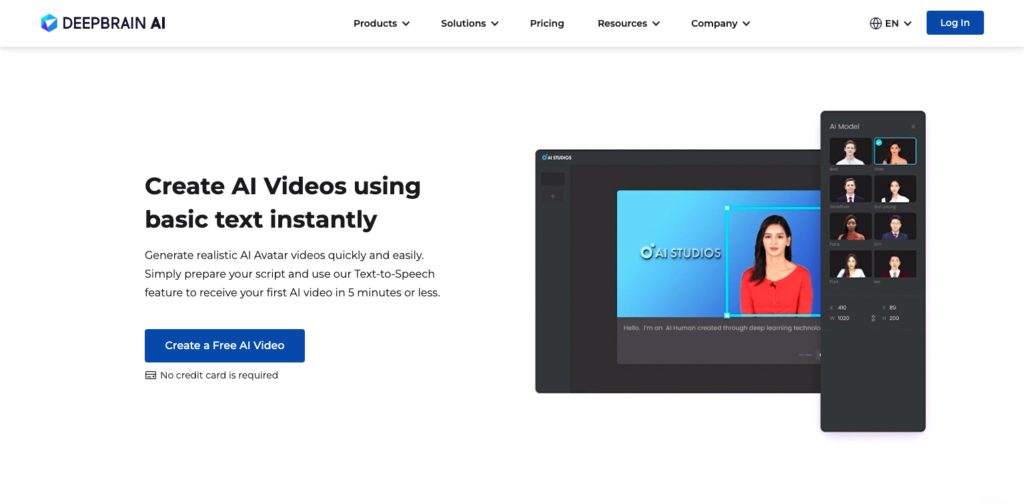
Task: Select the Bret AI model thumbnail
Action: click(x=850, y=151)
